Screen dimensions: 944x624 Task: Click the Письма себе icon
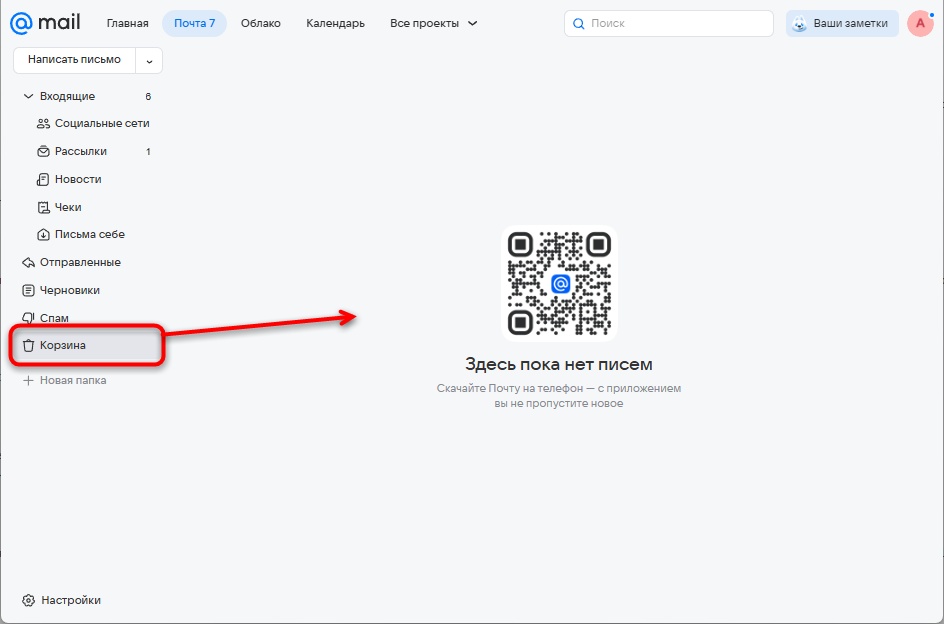point(43,234)
